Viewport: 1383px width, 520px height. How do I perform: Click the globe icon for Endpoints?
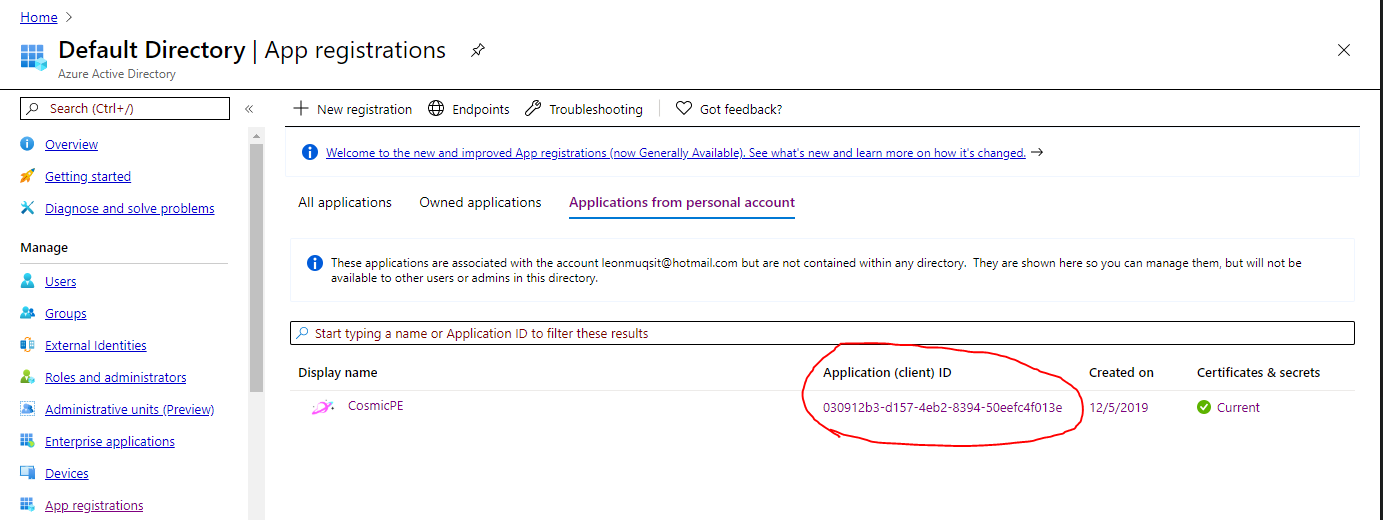pos(436,108)
